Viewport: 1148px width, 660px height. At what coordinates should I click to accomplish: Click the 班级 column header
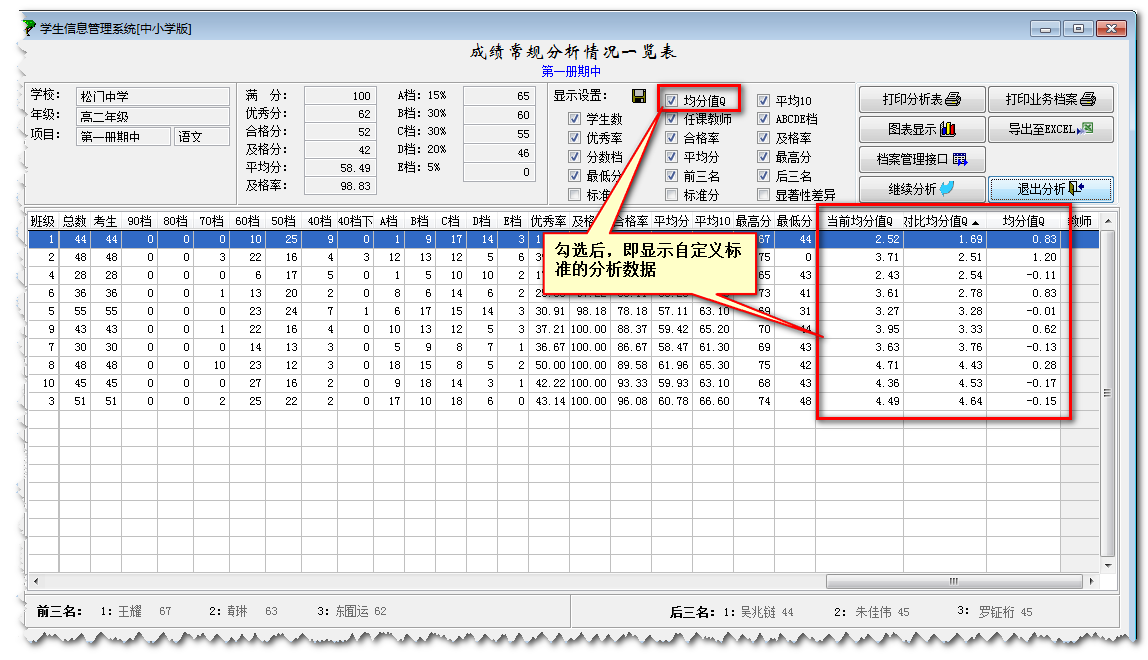[42, 221]
